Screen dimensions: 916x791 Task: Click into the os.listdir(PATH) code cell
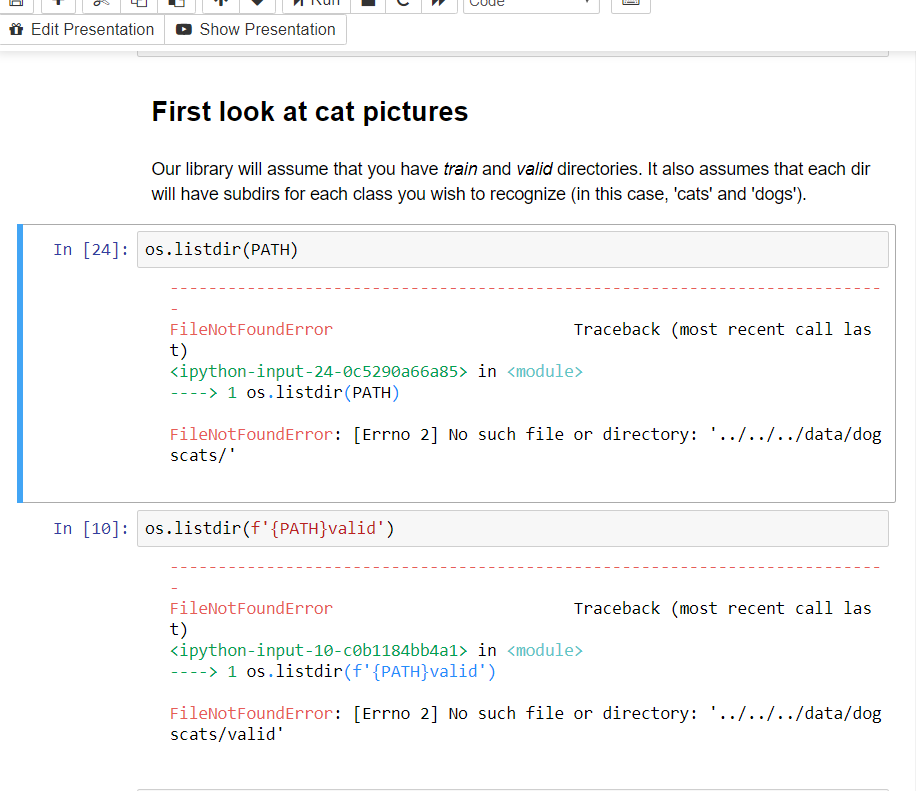(x=512, y=250)
